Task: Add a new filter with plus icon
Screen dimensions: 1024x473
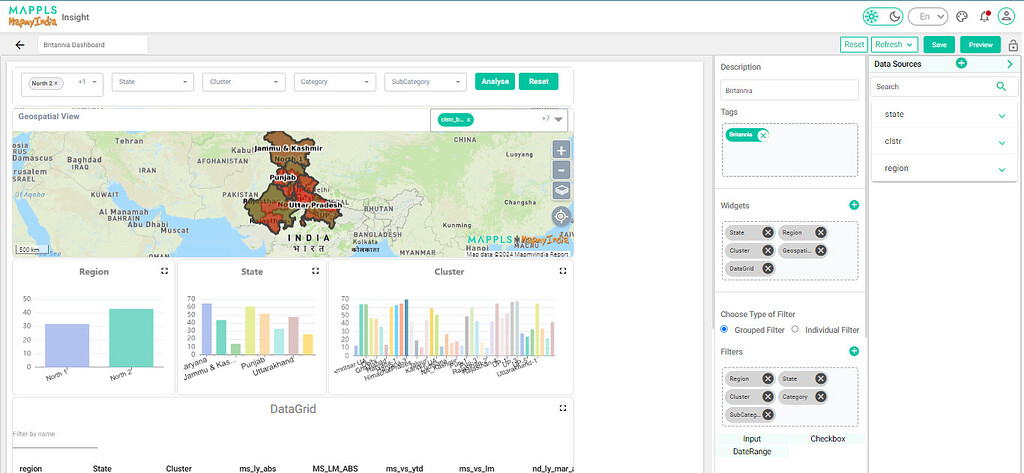Action: [x=854, y=351]
